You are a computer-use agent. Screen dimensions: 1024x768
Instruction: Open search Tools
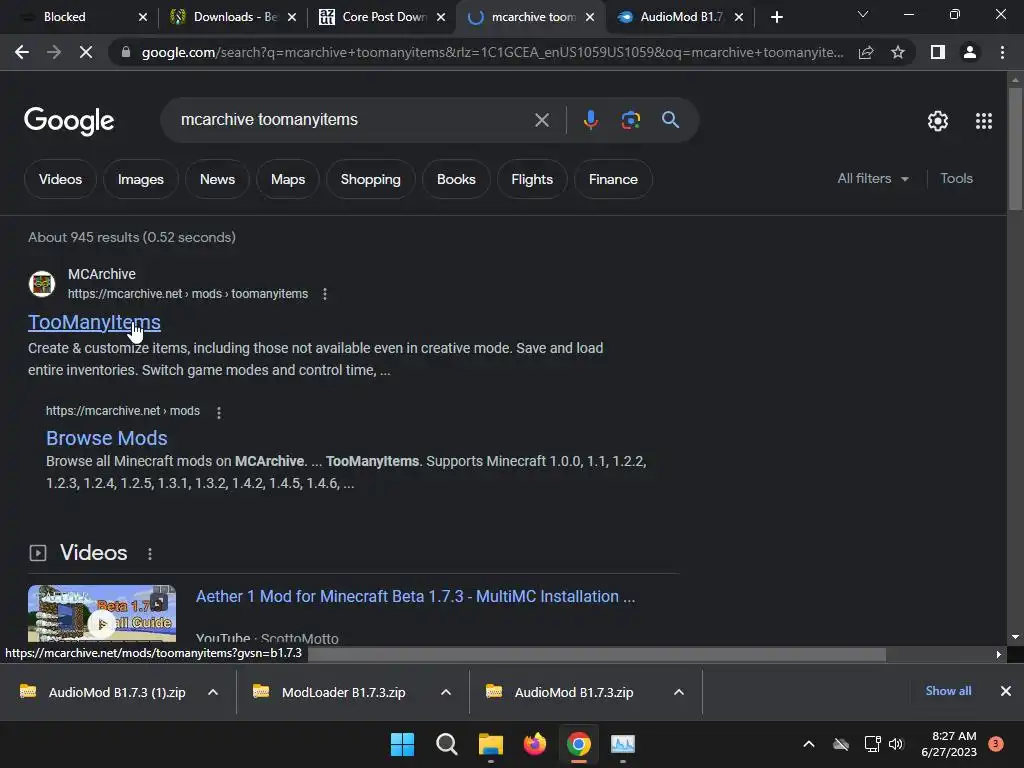click(x=956, y=178)
